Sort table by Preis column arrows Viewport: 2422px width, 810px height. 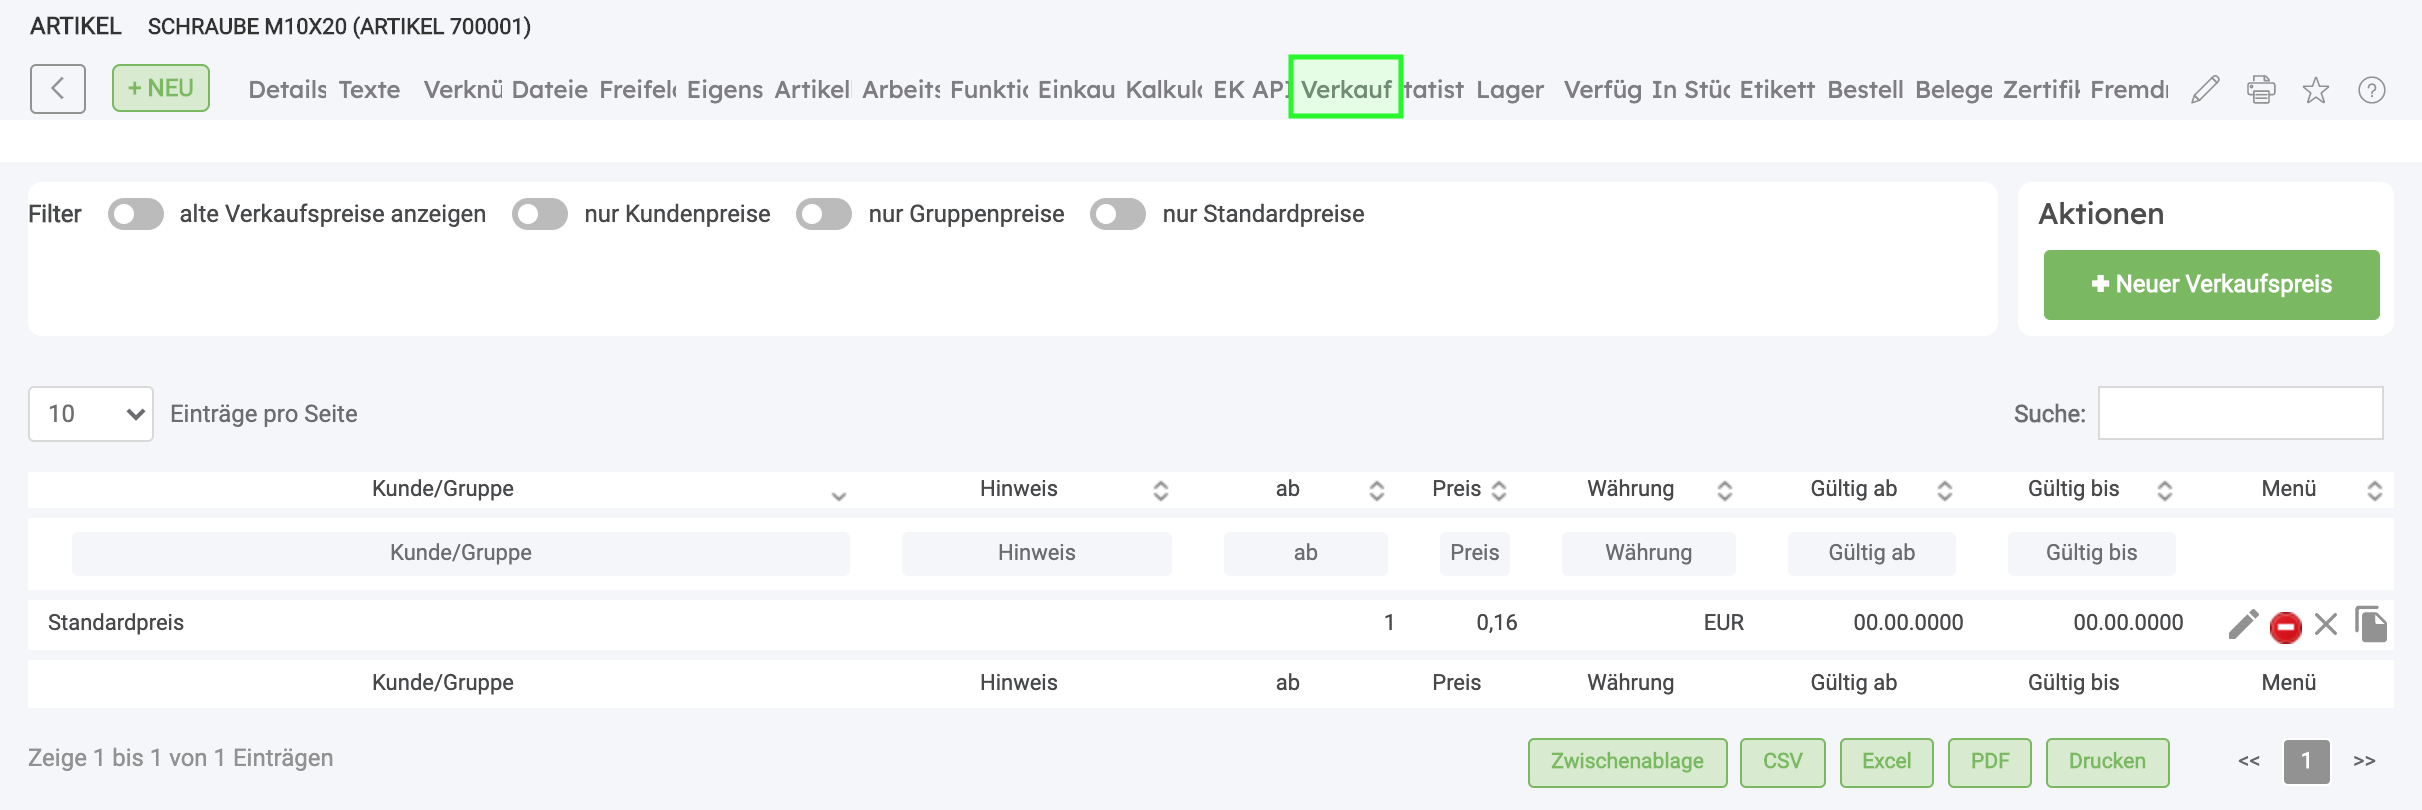1499,490
